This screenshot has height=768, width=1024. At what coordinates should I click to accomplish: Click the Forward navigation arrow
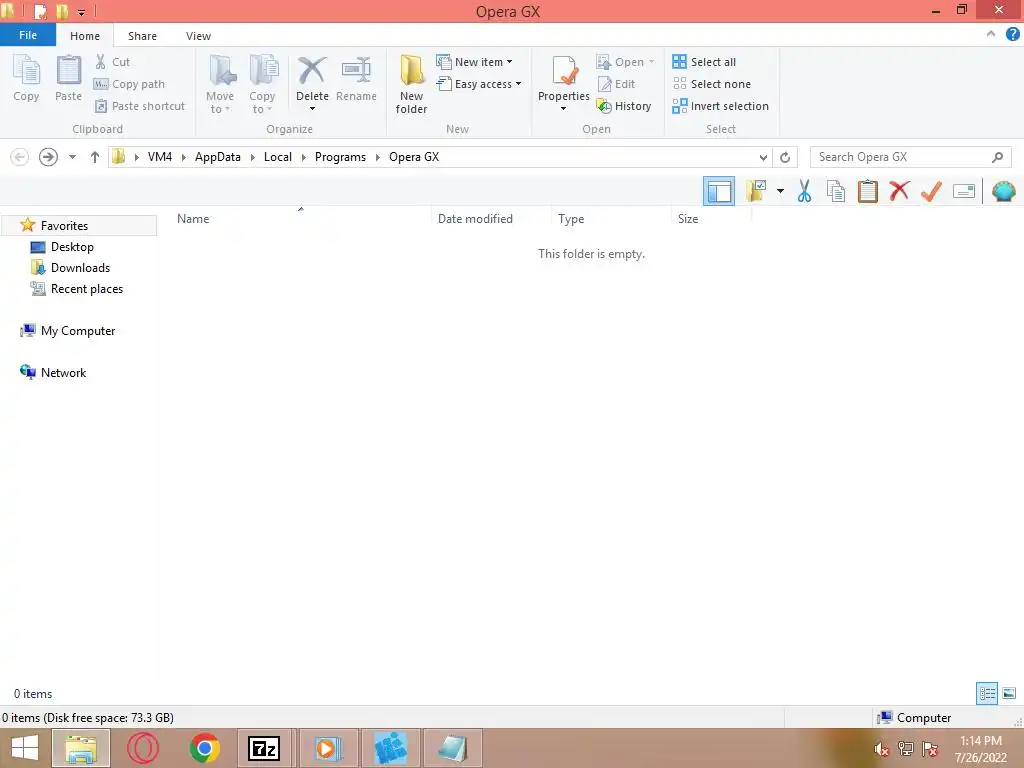tap(48, 157)
